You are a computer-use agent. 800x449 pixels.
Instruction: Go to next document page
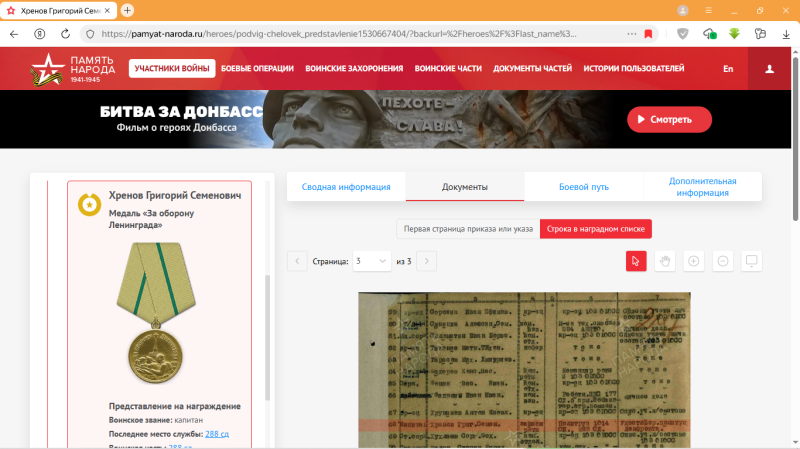[427, 261]
